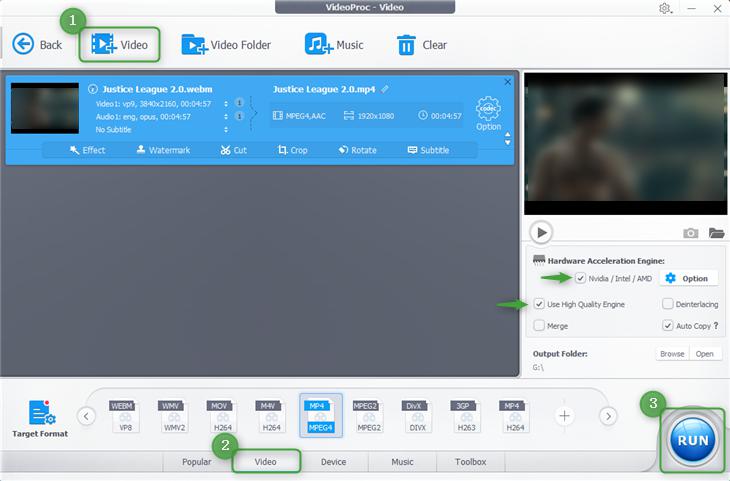Click the video thumbnail of Justice League

45,108
